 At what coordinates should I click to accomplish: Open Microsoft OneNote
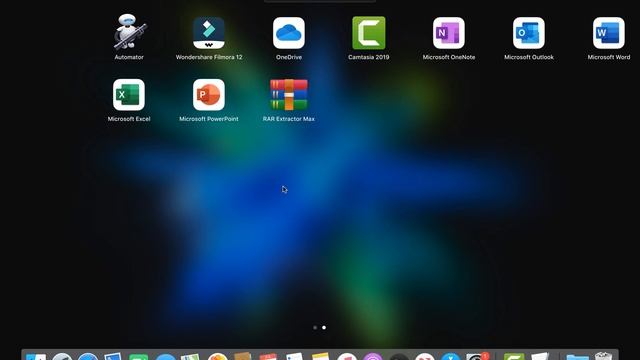pos(449,33)
